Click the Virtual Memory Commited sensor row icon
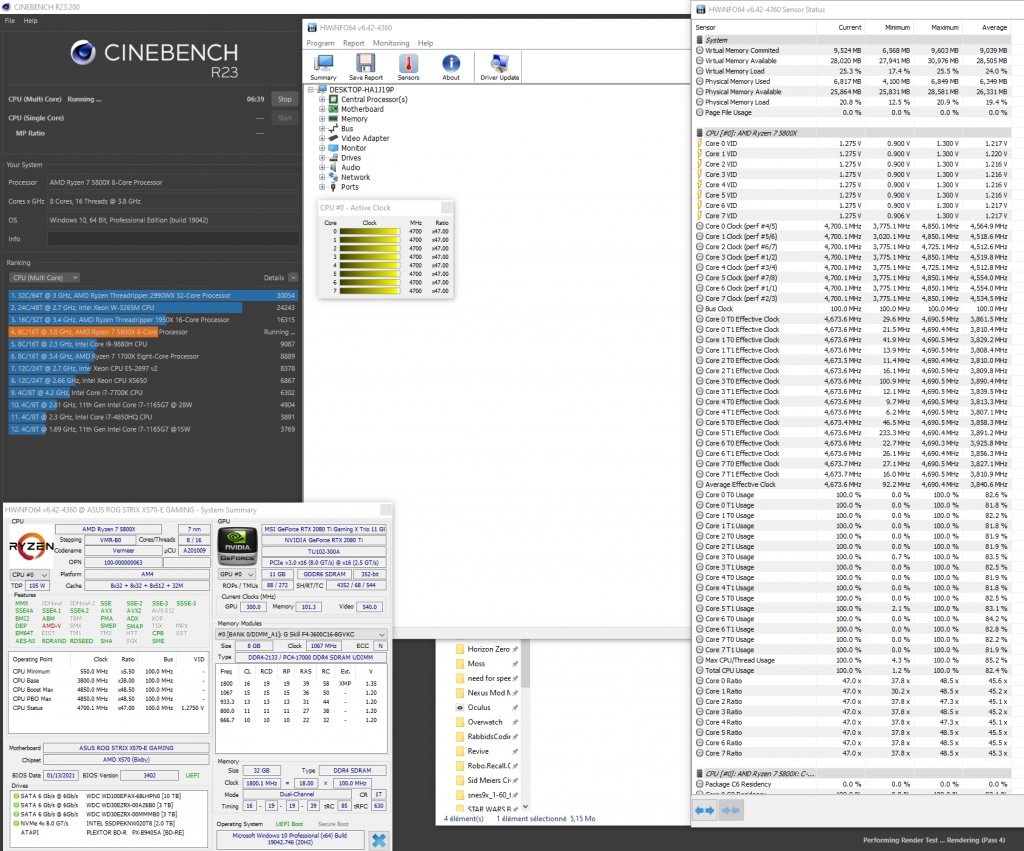Image resolution: width=1024 pixels, height=851 pixels. coord(699,50)
